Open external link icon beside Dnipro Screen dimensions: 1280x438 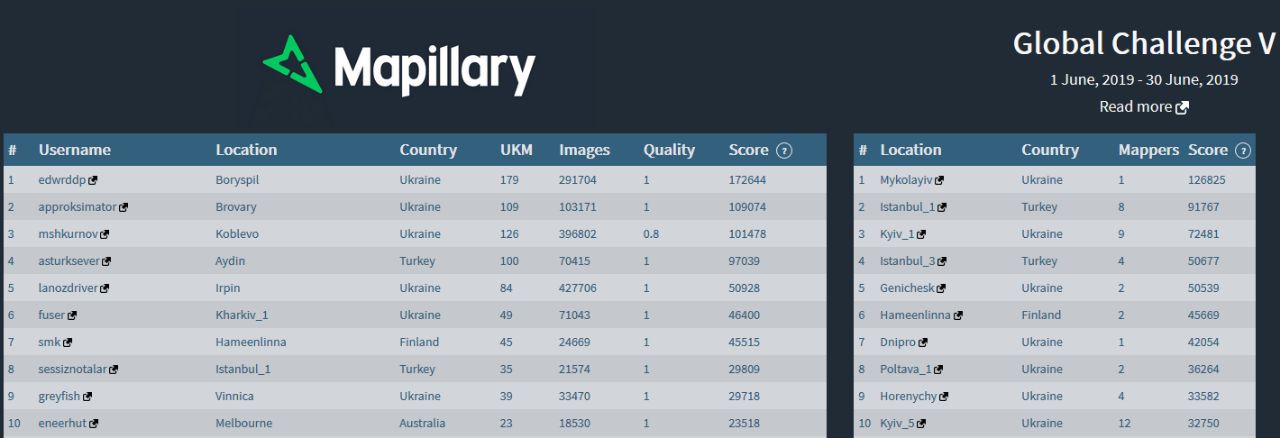[x=923, y=342]
